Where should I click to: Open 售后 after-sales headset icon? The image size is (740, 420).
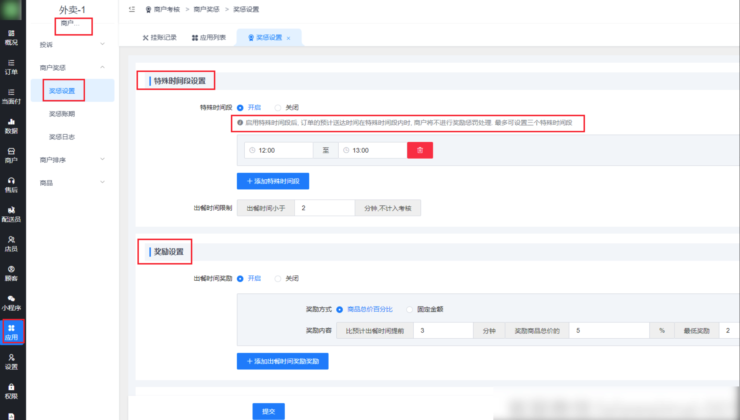tap(11, 185)
